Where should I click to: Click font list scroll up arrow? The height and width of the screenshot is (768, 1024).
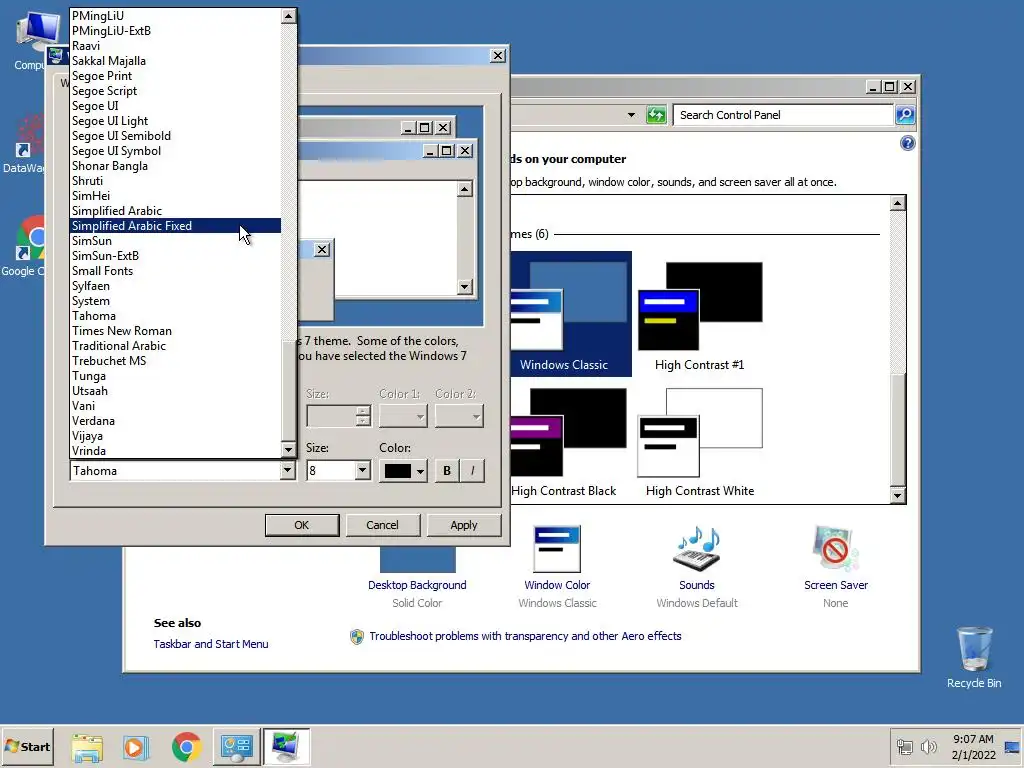click(289, 16)
